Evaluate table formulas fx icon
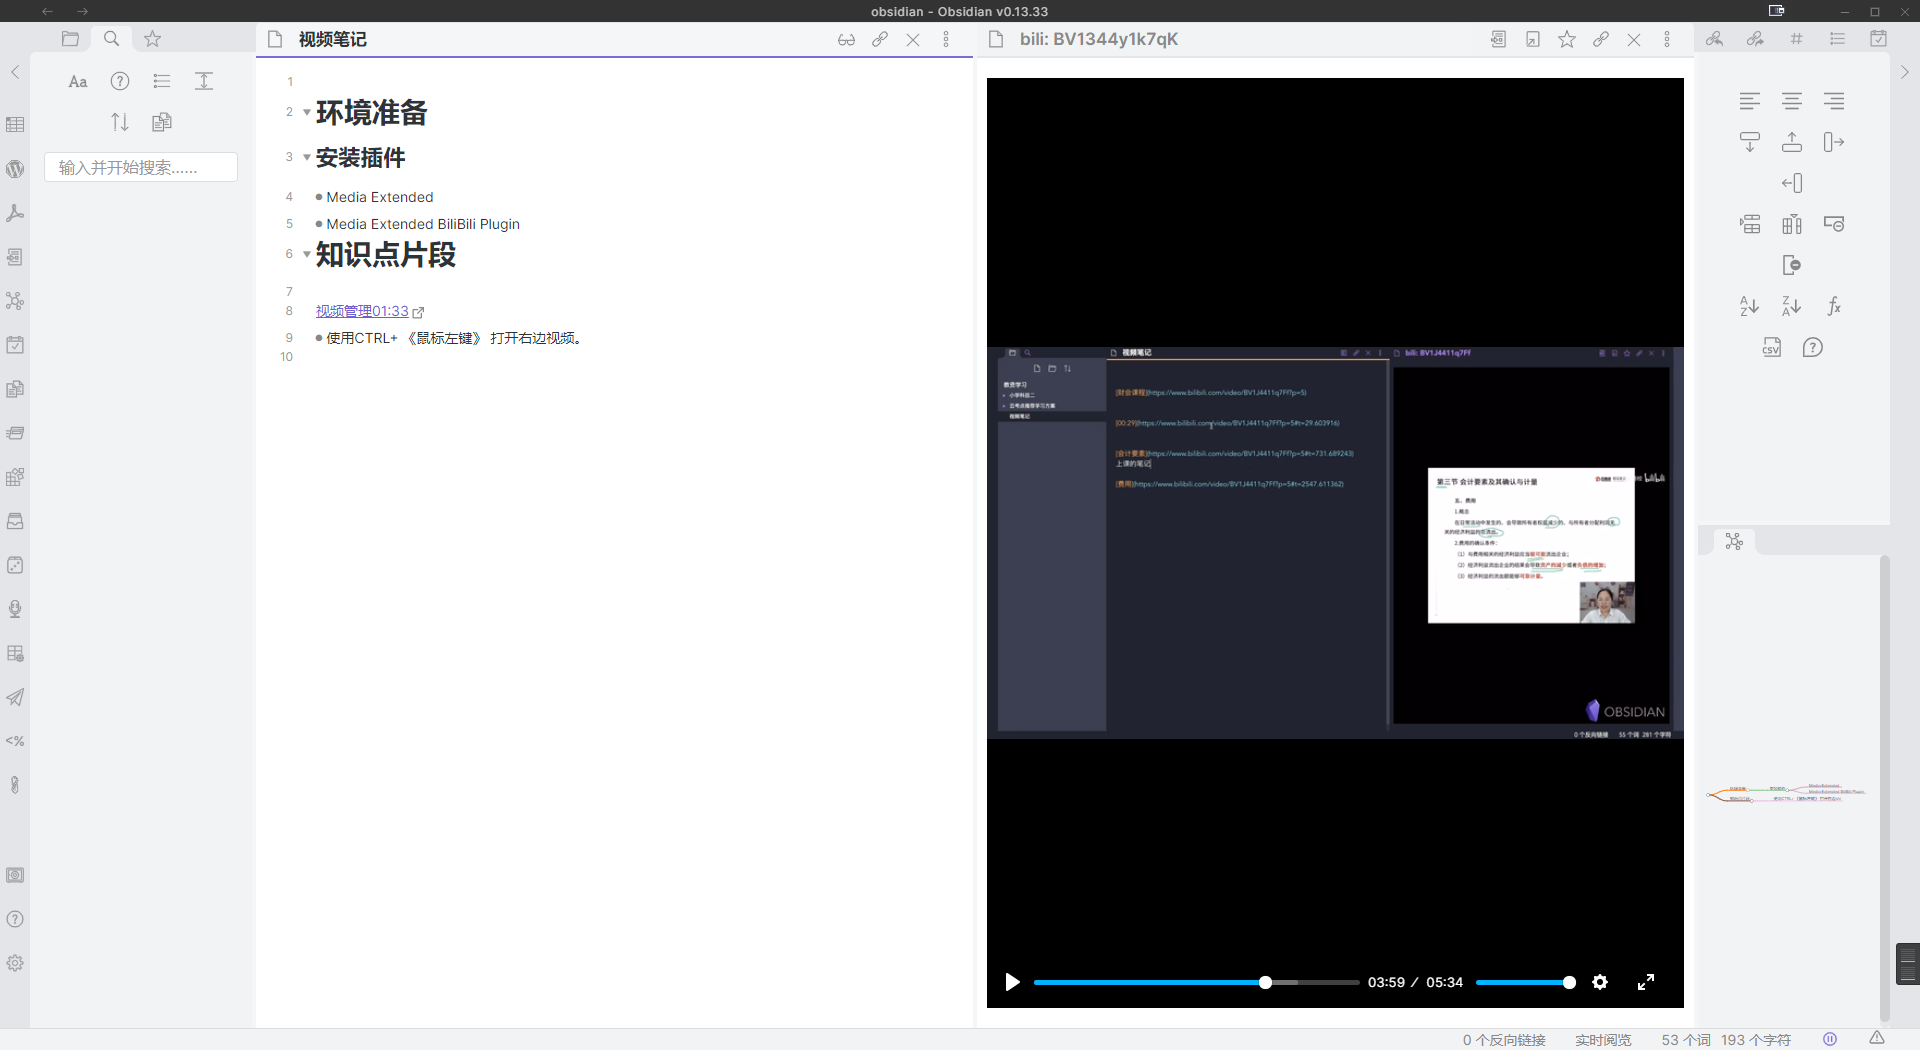Screen dimensions: 1920x1050 point(1834,306)
